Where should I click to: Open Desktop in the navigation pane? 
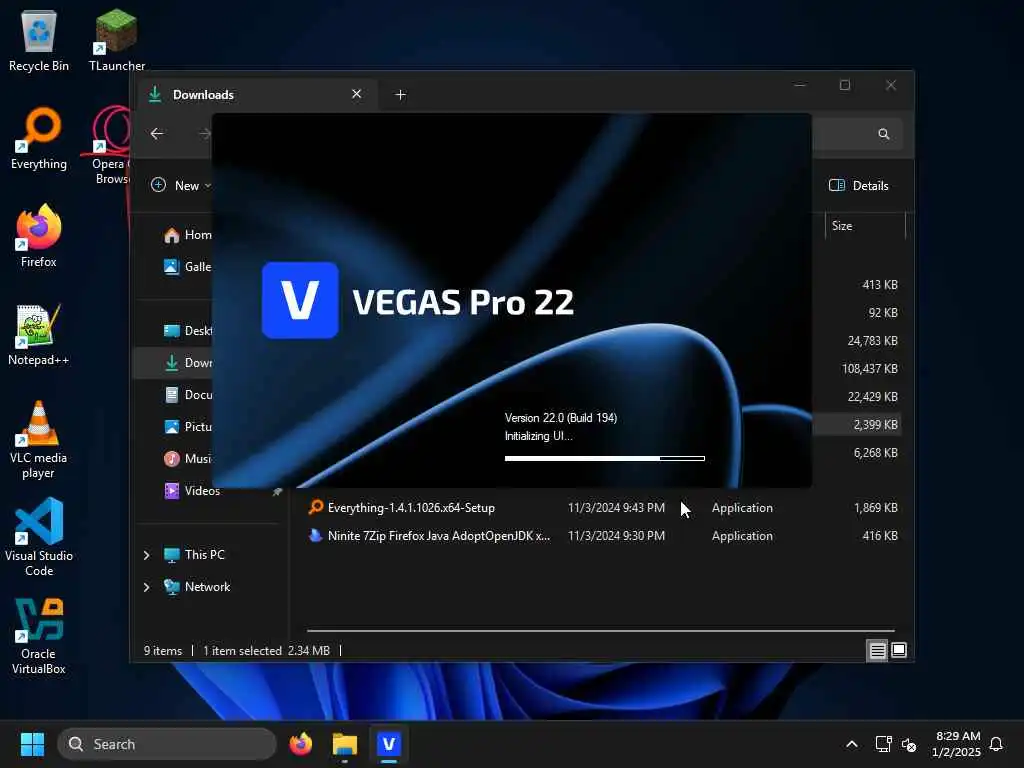(x=187, y=330)
